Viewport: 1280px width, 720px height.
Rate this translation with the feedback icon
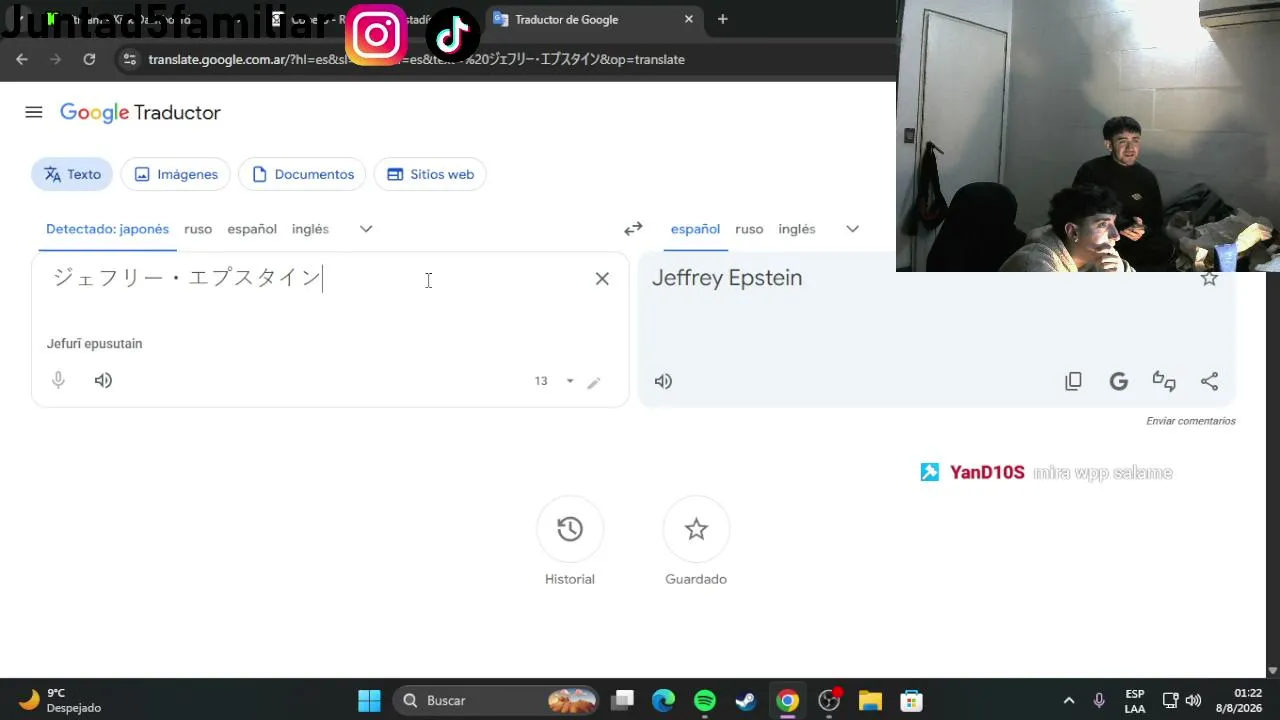click(x=1164, y=381)
